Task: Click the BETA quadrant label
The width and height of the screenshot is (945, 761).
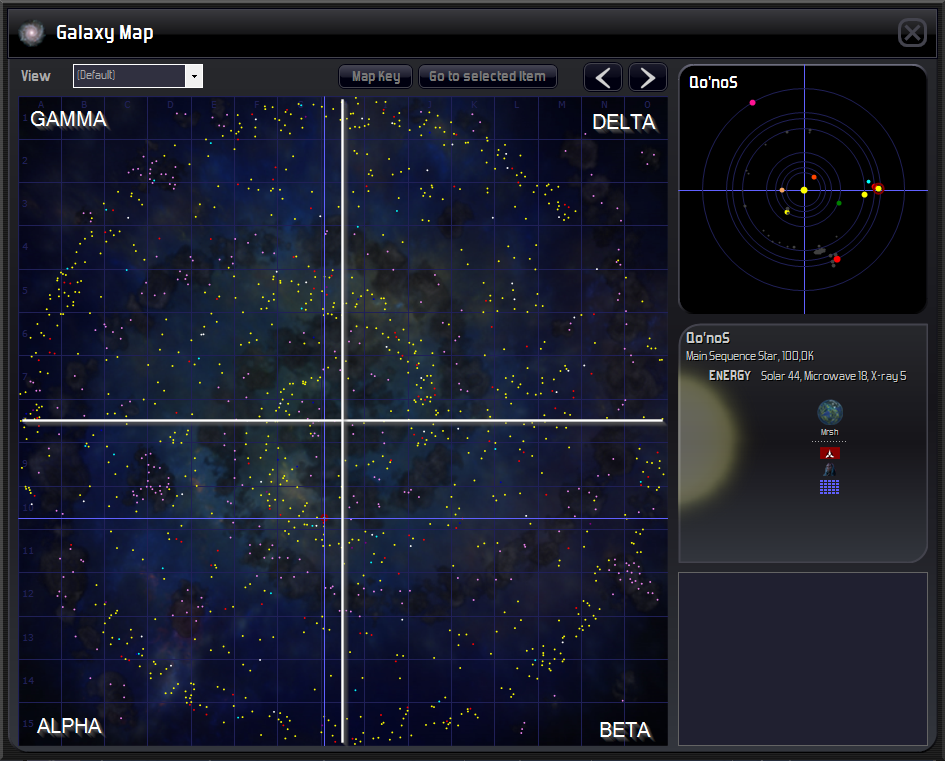Action: pyautogui.click(x=625, y=730)
